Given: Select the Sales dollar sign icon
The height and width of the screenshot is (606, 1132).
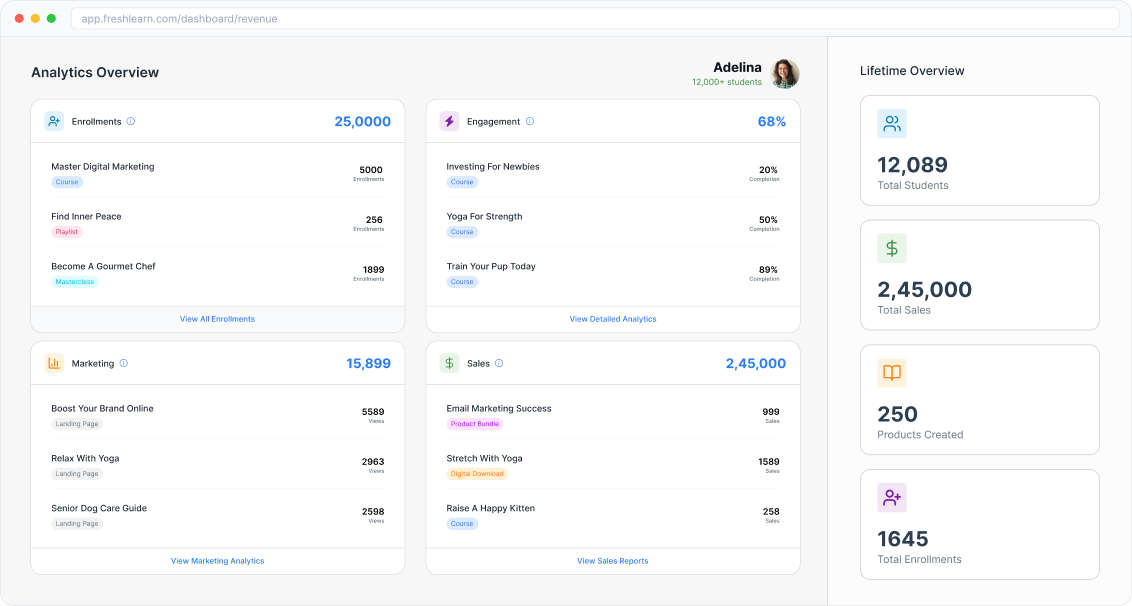Looking at the screenshot, I should point(452,363).
